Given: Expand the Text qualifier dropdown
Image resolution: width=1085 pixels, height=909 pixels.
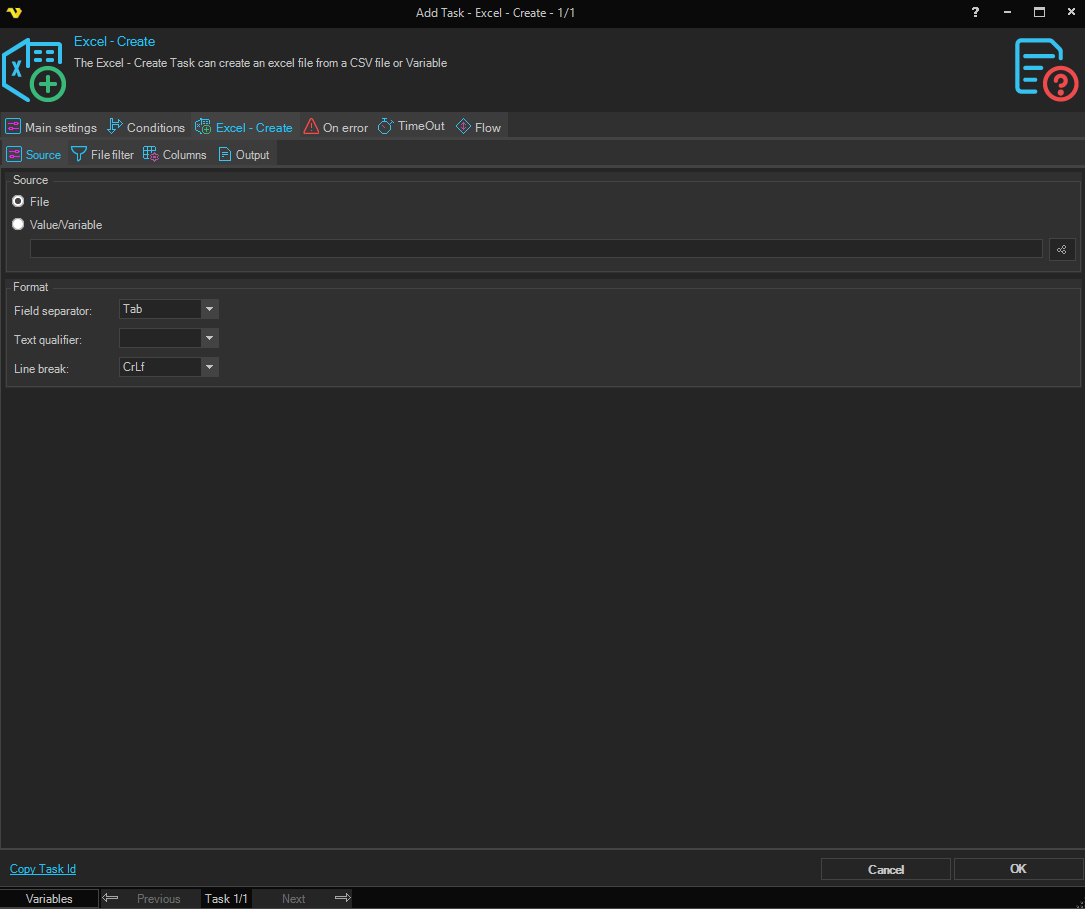Looking at the screenshot, I should point(209,339).
